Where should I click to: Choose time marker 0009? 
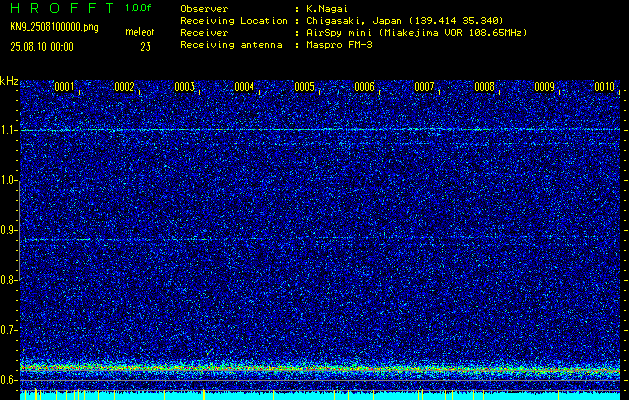pyautogui.click(x=544, y=87)
